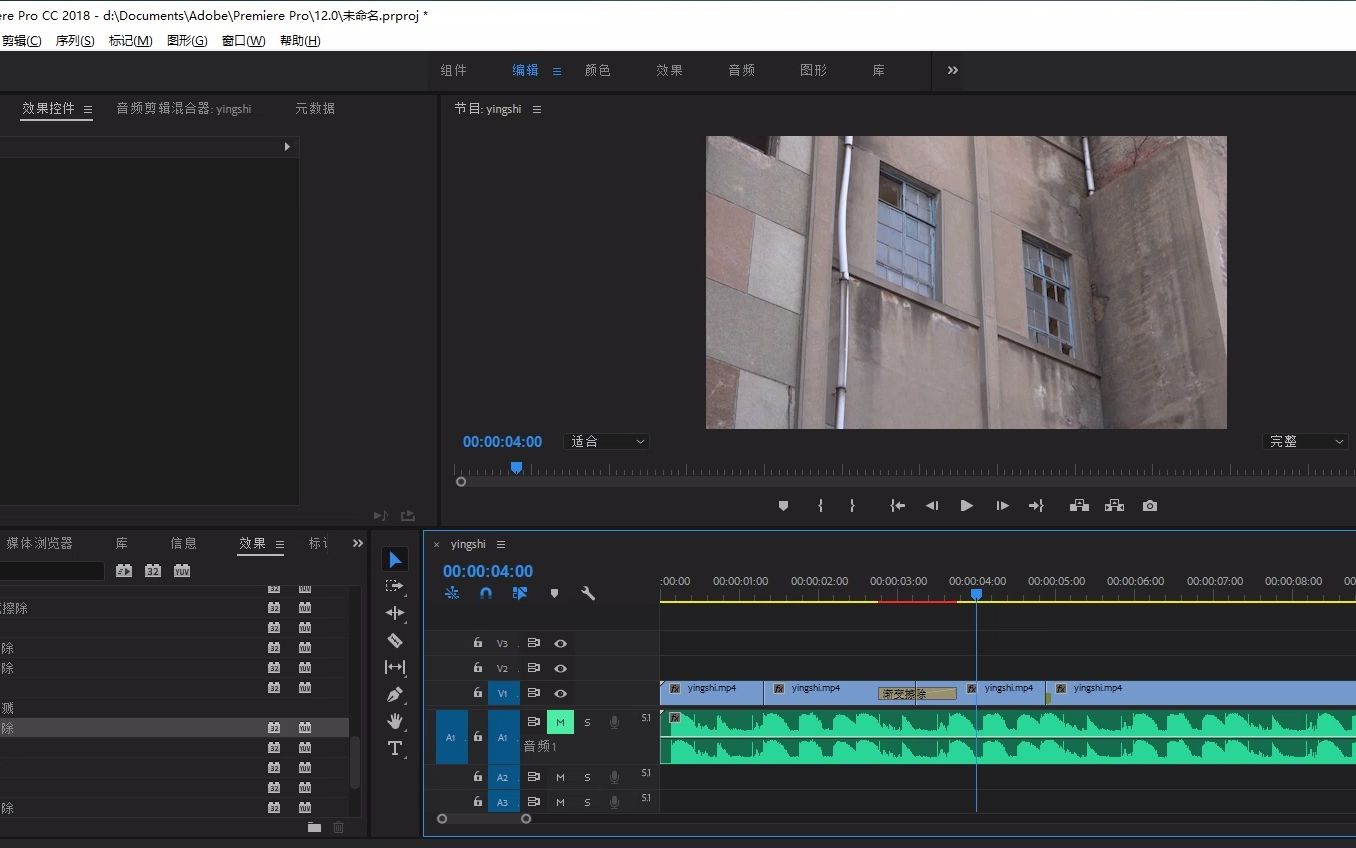The height and width of the screenshot is (848, 1356).
Task: Click the 元数据 tab
Action: pyautogui.click(x=315, y=108)
